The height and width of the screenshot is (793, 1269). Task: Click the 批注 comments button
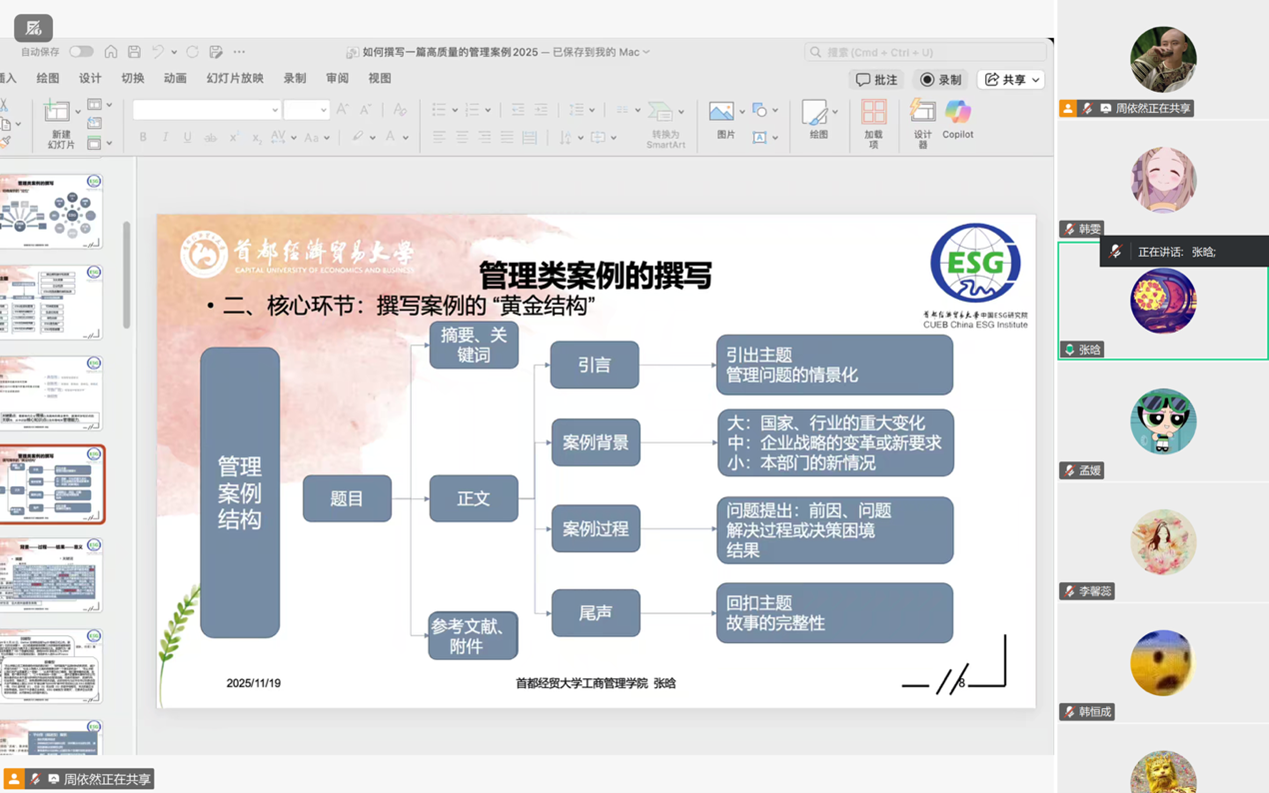pos(876,80)
